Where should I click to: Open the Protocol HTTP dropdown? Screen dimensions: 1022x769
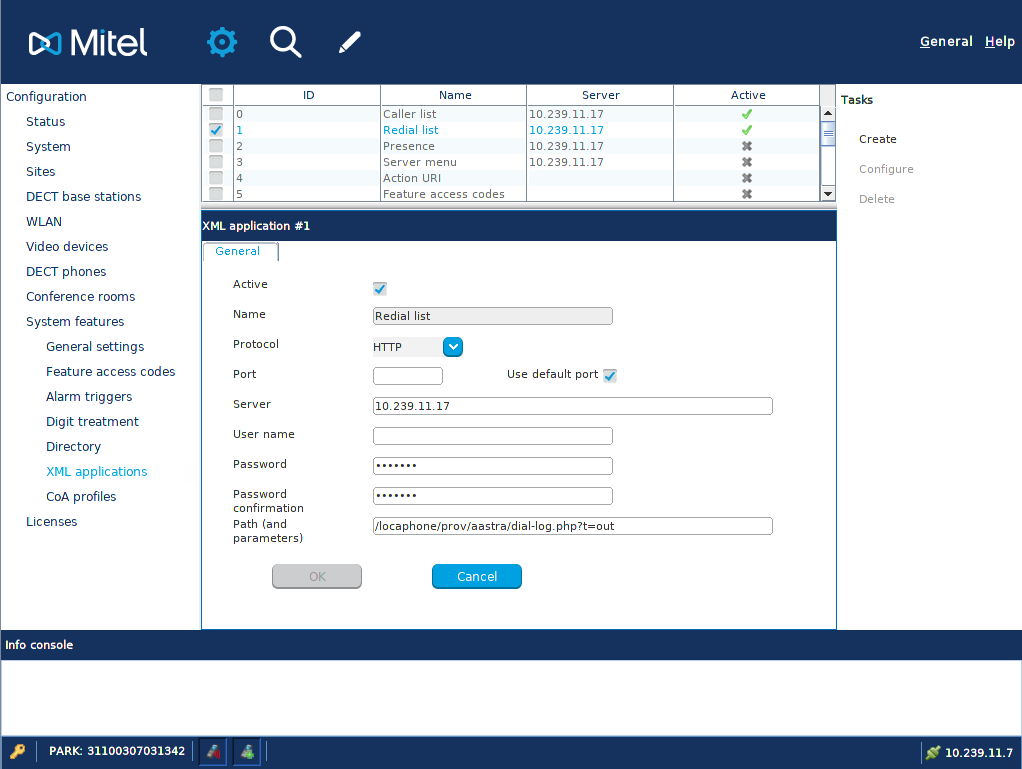[x=452, y=347]
